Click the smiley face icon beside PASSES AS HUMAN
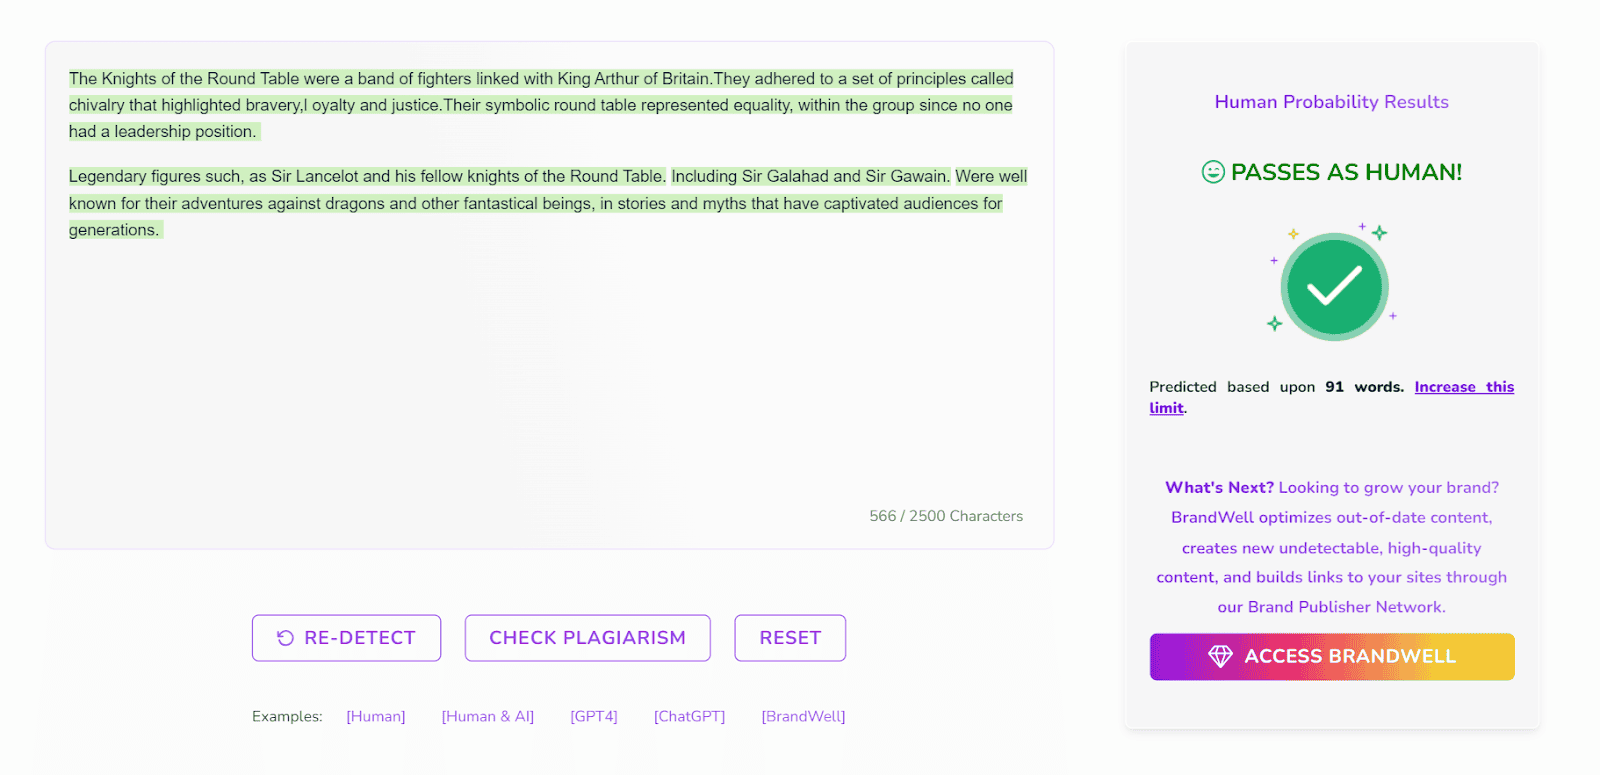 click(x=1212, y=172)
